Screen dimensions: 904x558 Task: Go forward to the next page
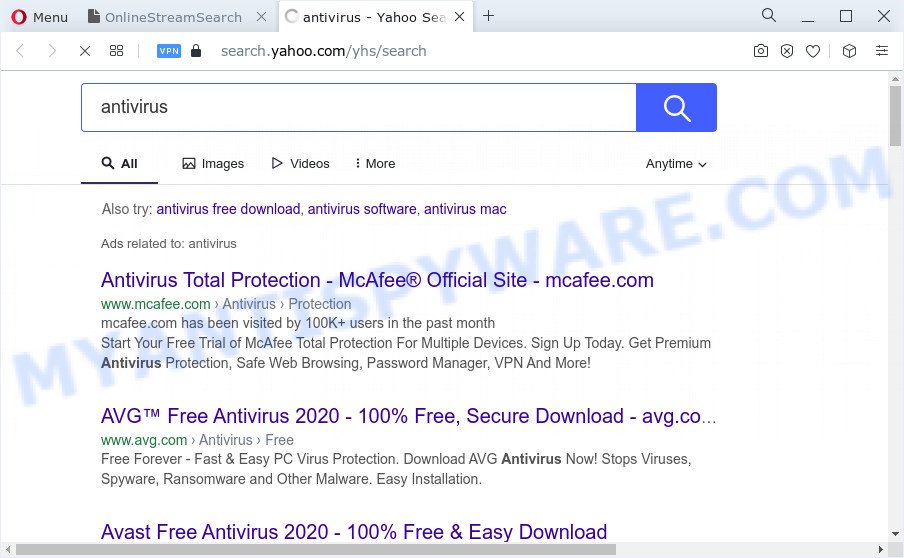pyautogui.click(x=52, y=51)
